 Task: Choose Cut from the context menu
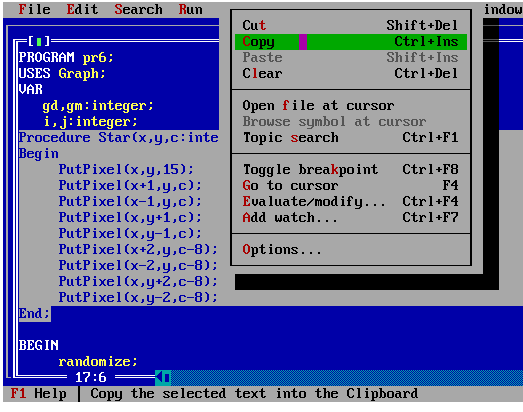point(350,25)
